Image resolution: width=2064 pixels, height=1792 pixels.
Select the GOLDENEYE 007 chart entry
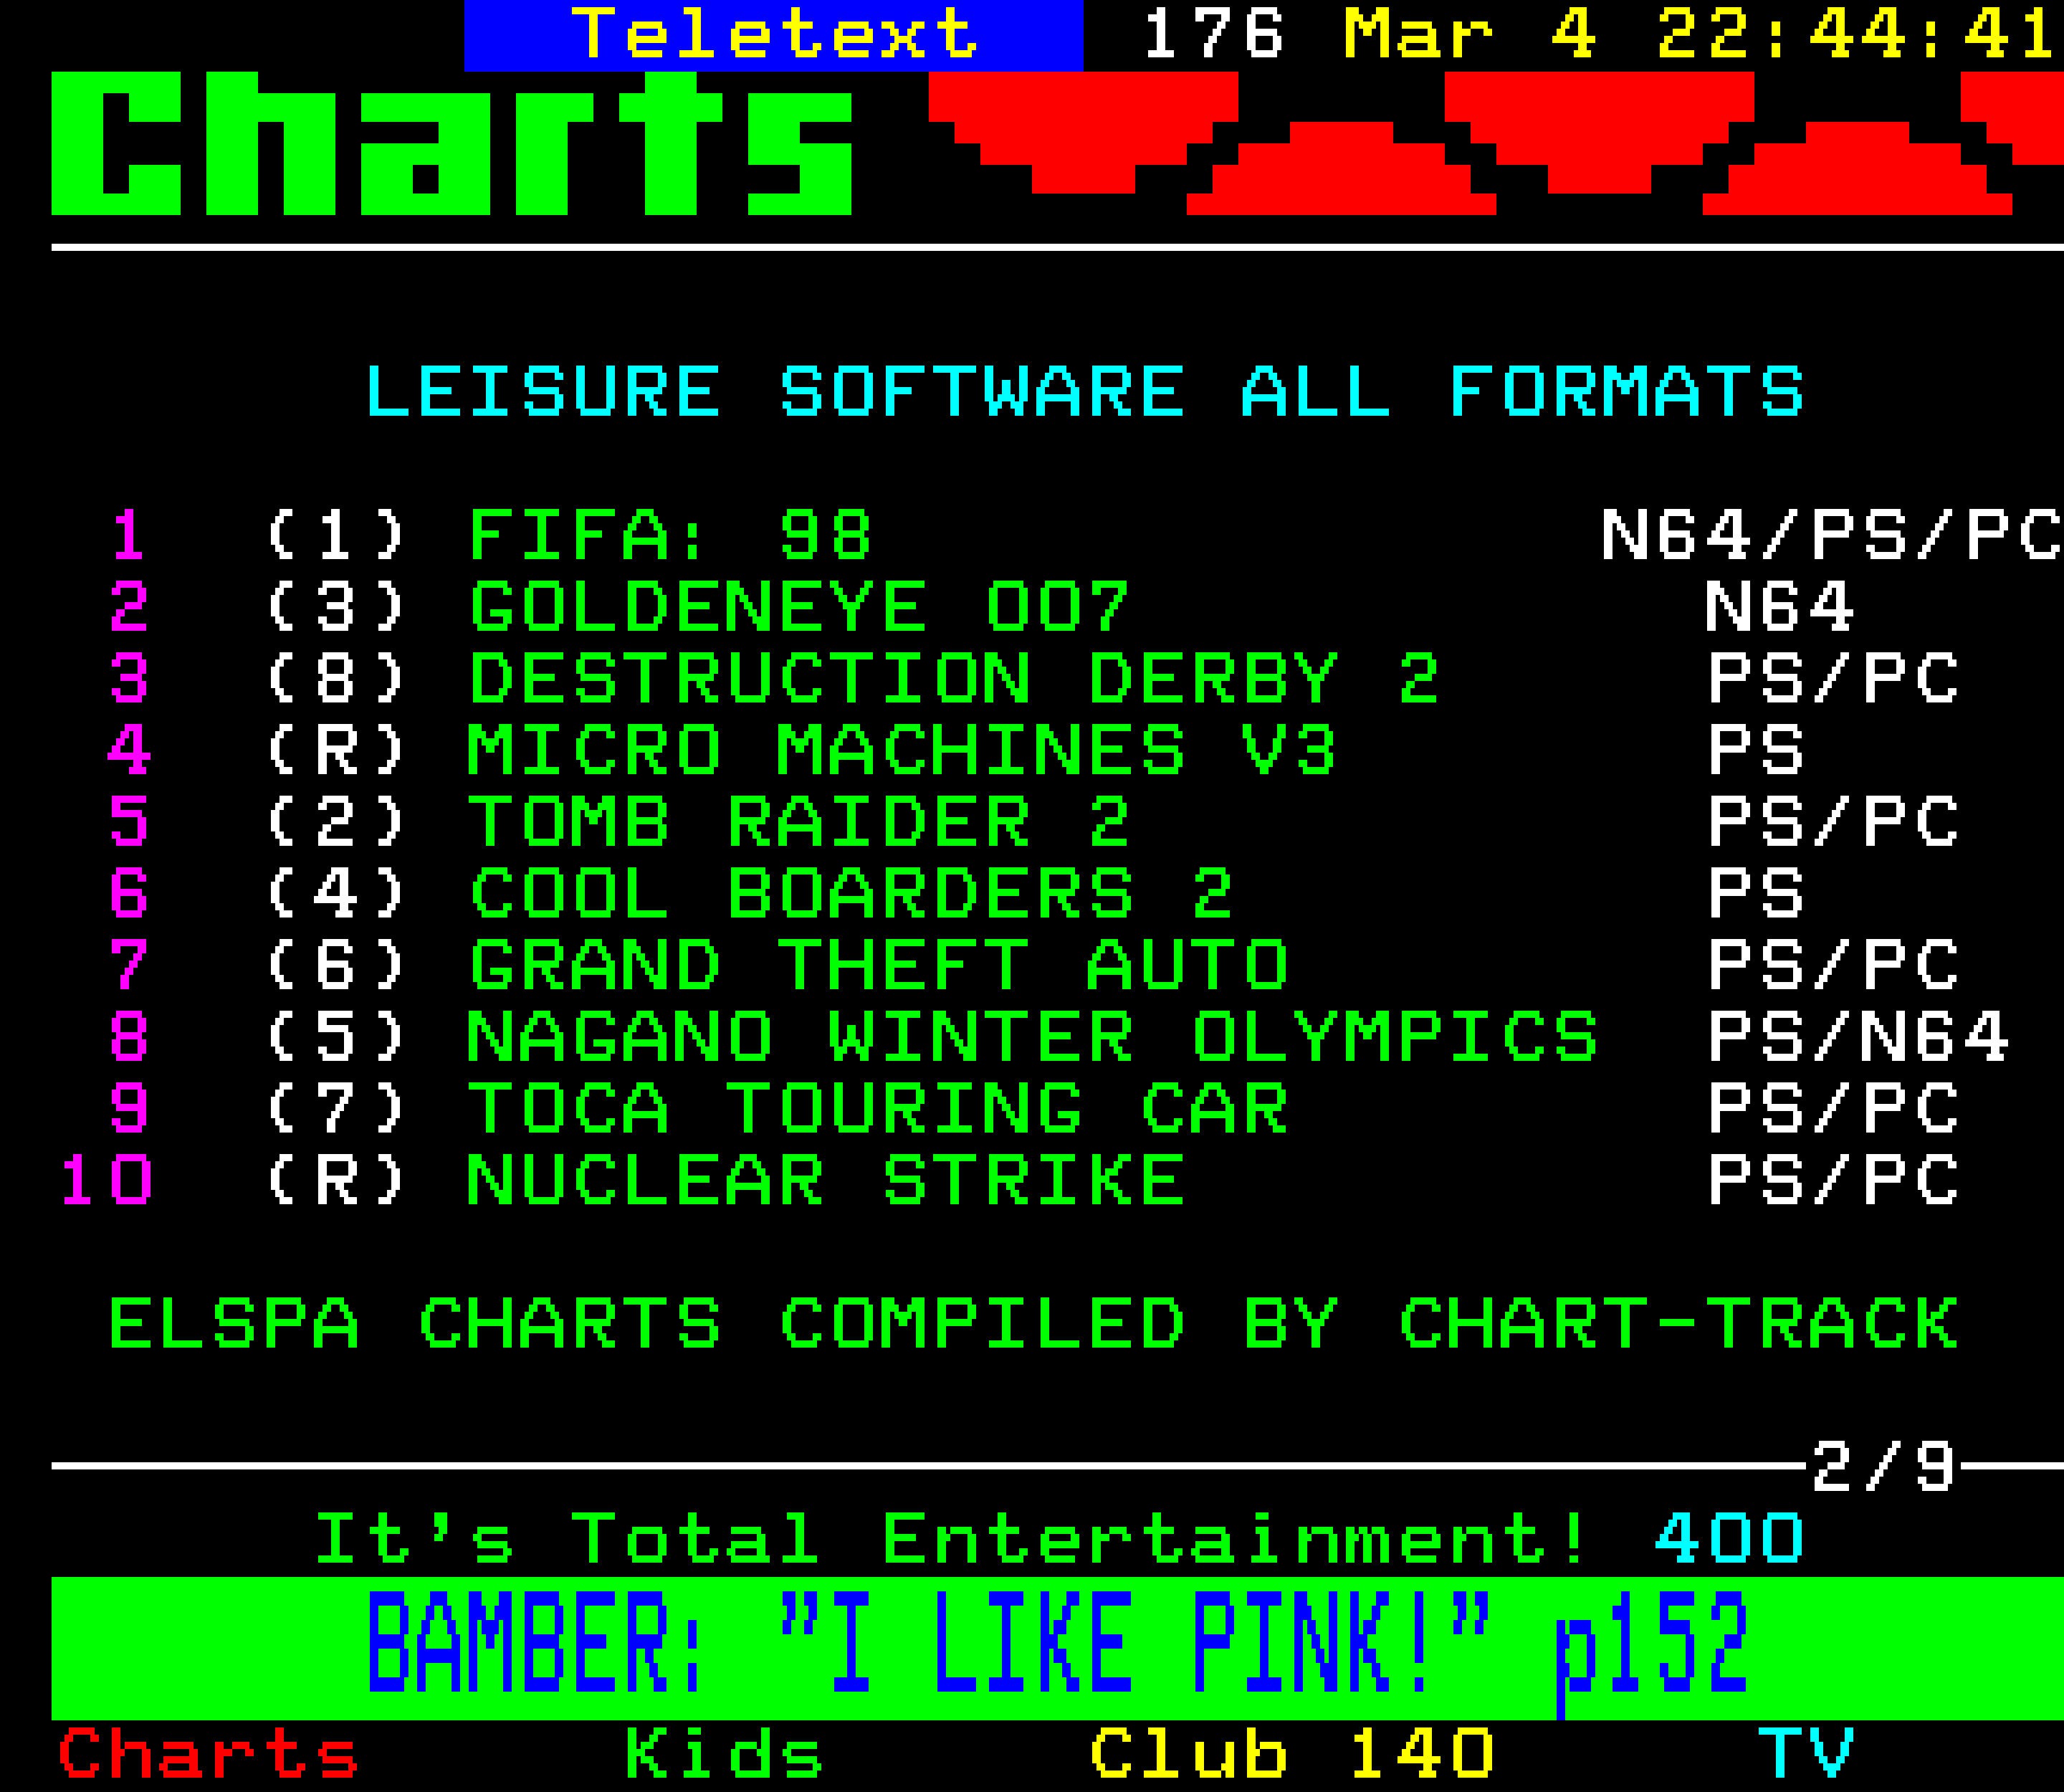tap(799, 607)
